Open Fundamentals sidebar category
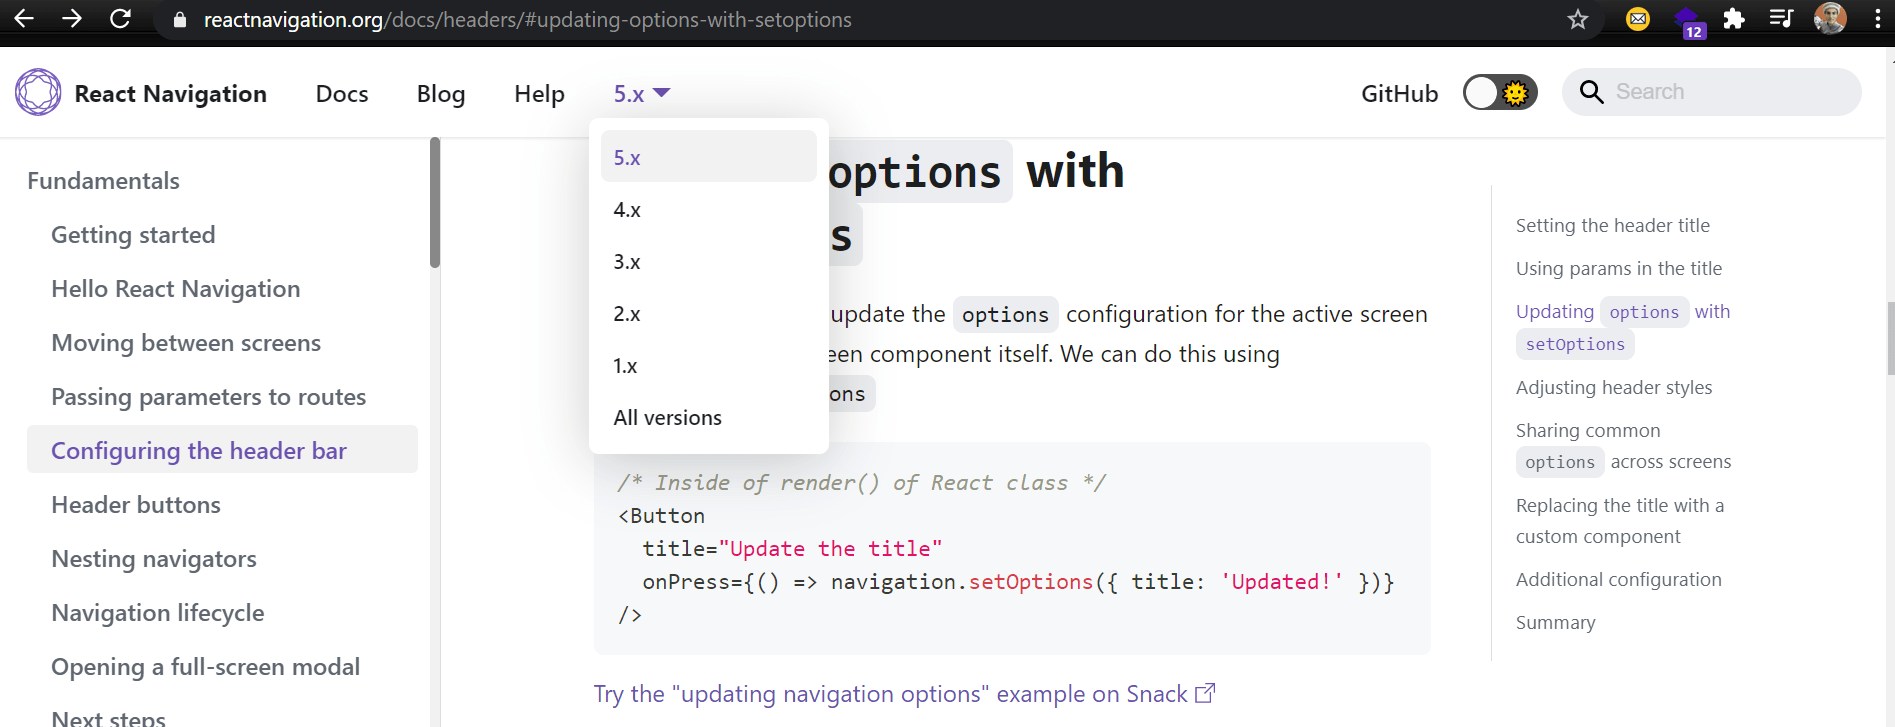 click(x=104, y=181)
